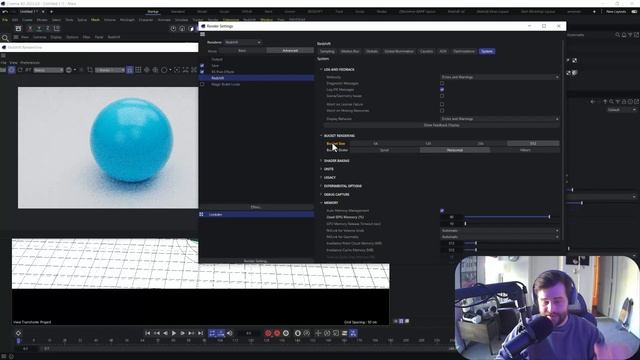Image resolution: width=640 pixels, height=360 pixels.
Task: Toggle the sound speaker icon in timeline
Action: coord(229,333)
